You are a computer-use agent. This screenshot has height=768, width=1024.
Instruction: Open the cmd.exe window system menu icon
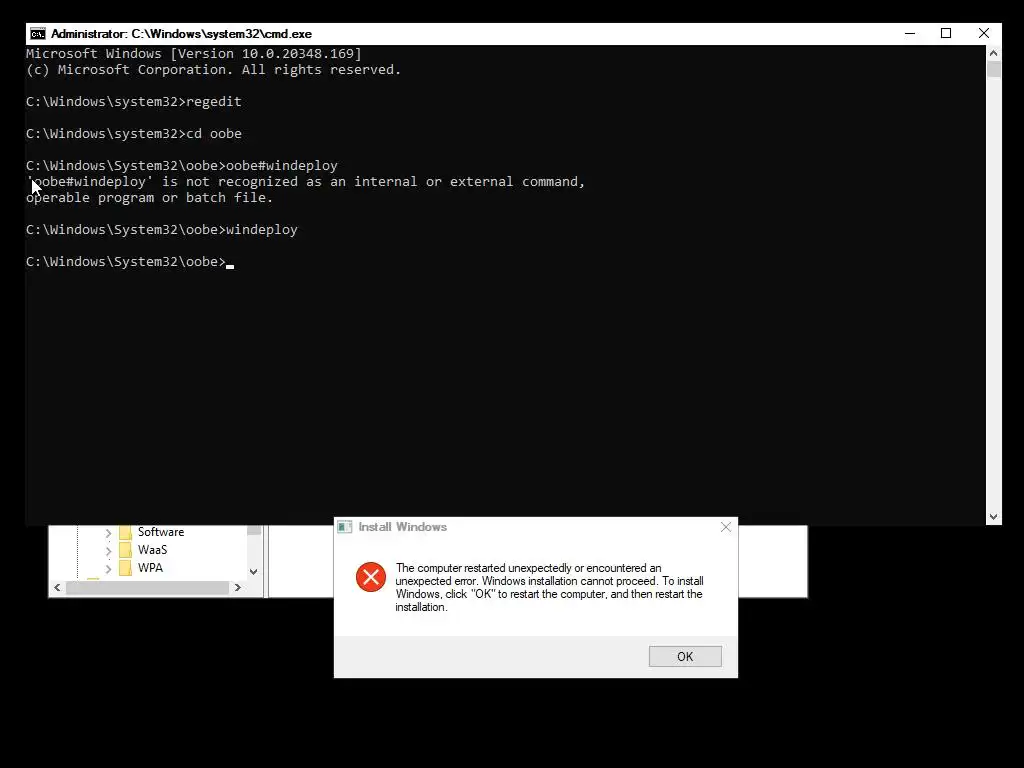click(38, 34)
